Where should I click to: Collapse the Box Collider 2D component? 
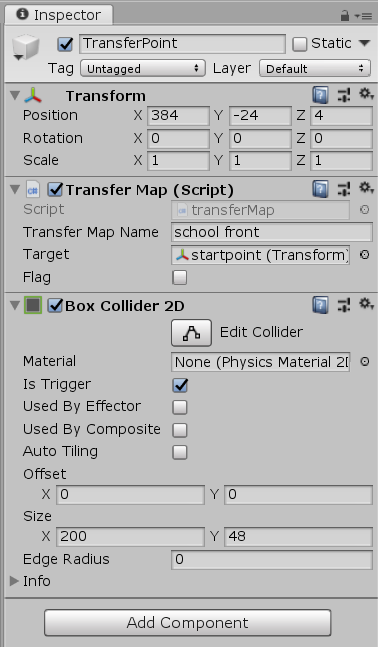[x=15, y=305]
